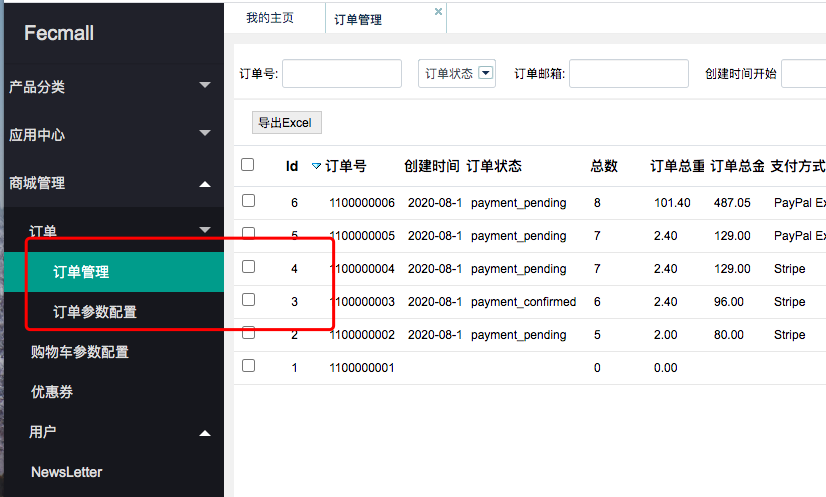Sort by the 支付方式 column header
The height and width of the screenshot is (497, 826).
click(798, 166)
